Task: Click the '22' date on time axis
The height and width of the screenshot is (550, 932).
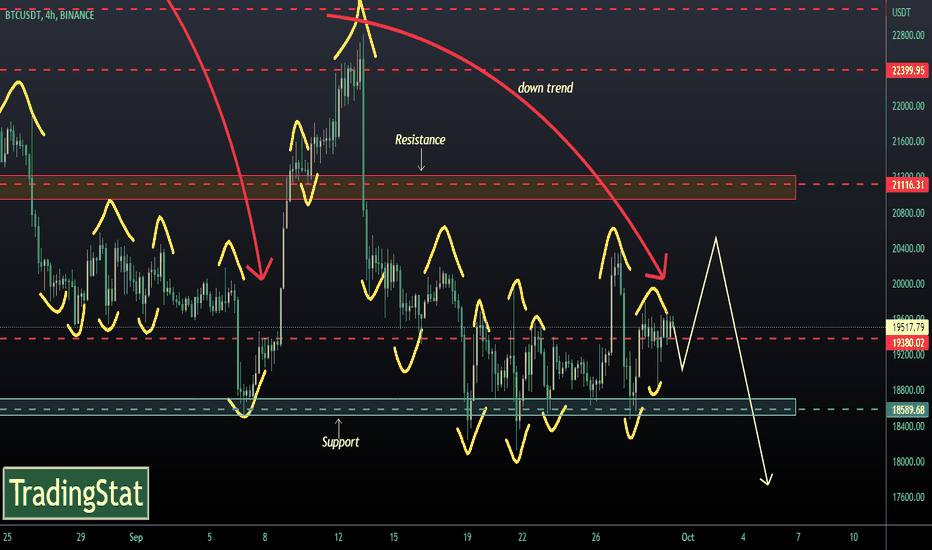Action: pos(522,538)
